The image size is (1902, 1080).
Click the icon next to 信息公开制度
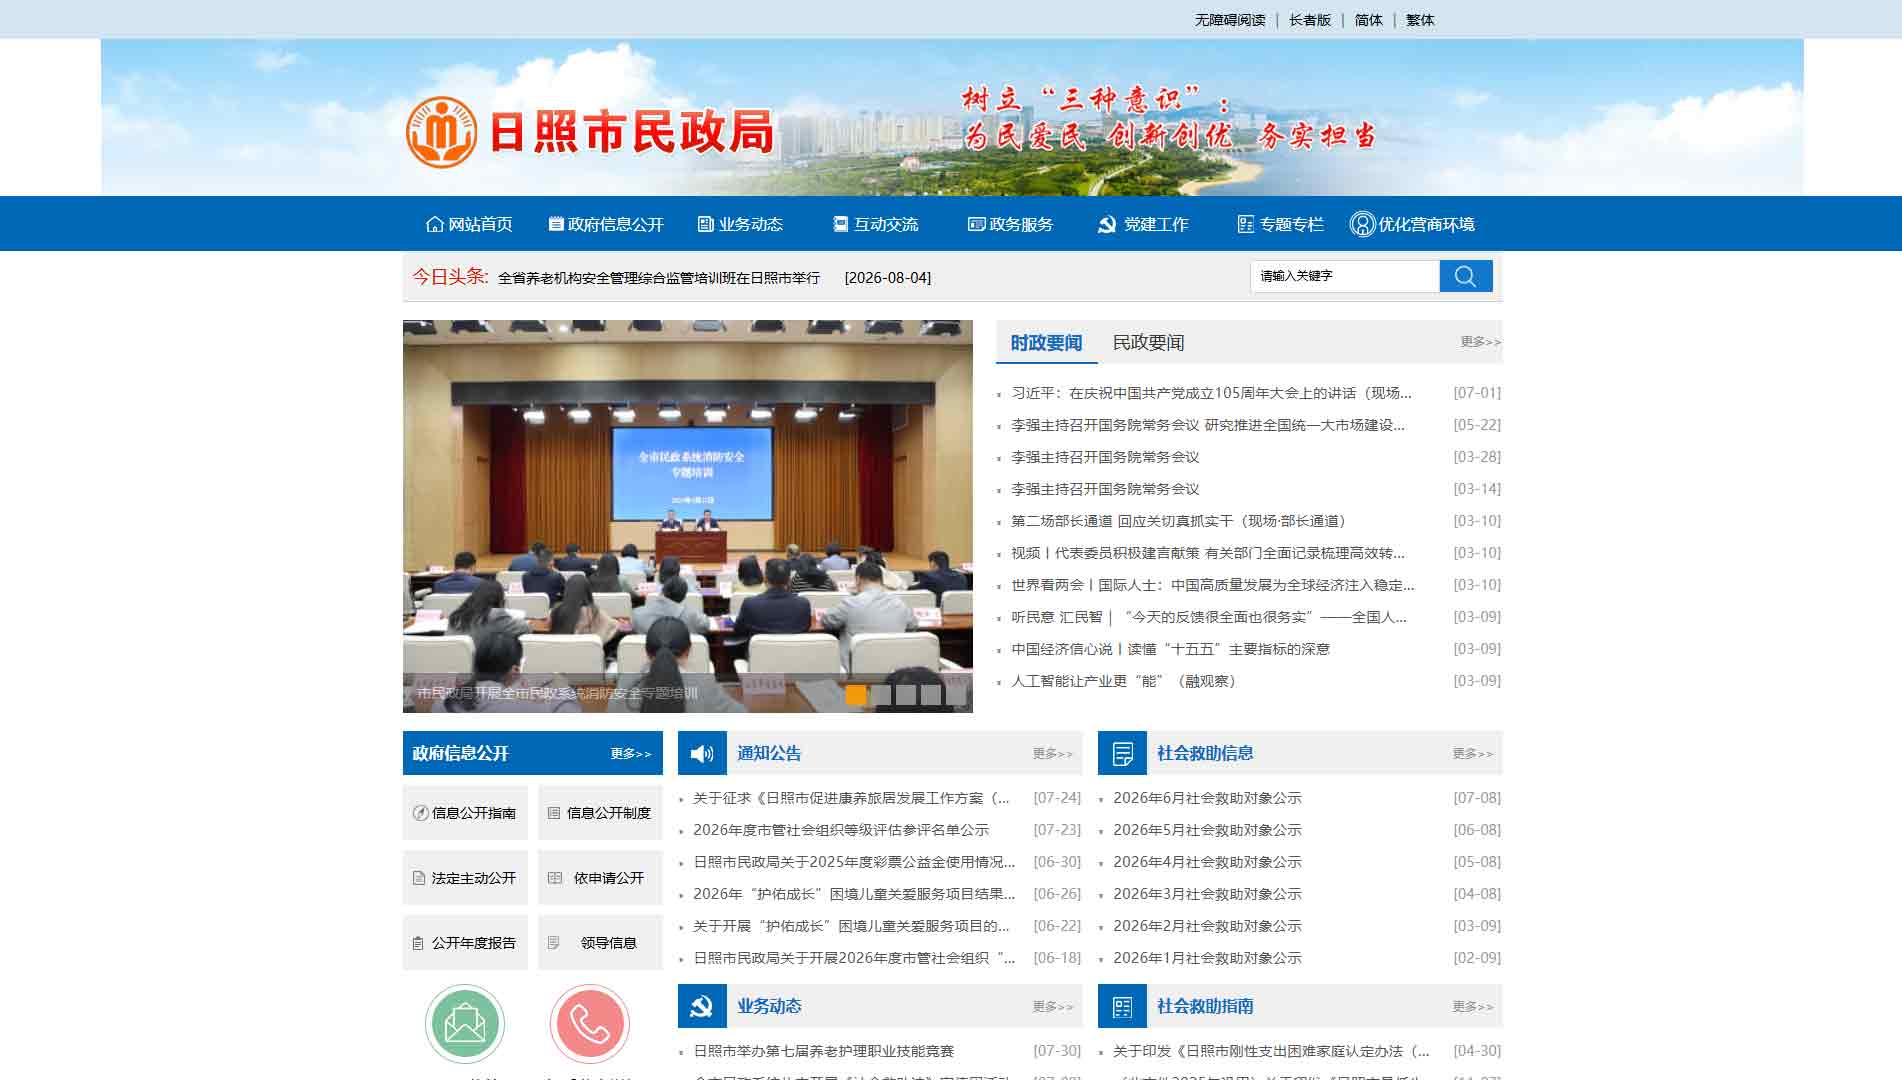(554, 813)
